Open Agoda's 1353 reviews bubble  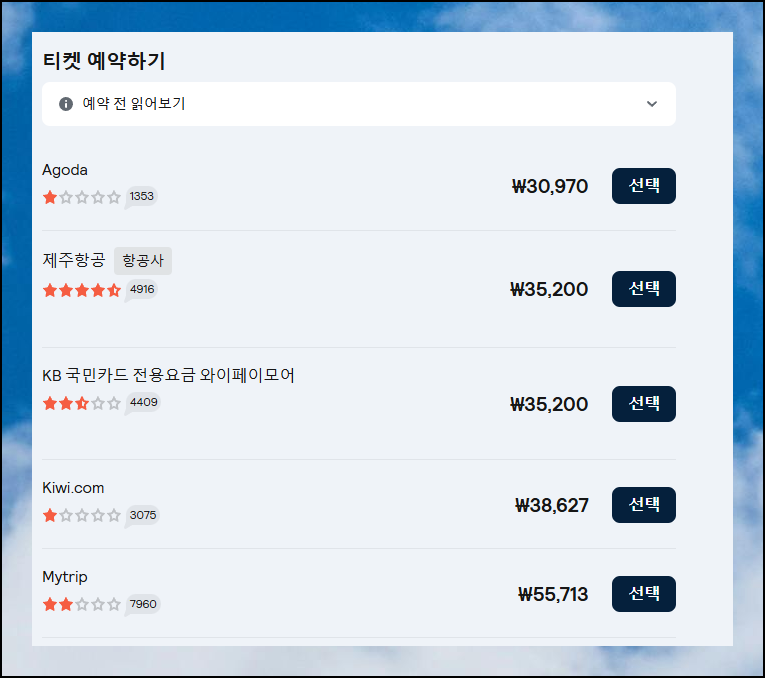tap(141, 197)
